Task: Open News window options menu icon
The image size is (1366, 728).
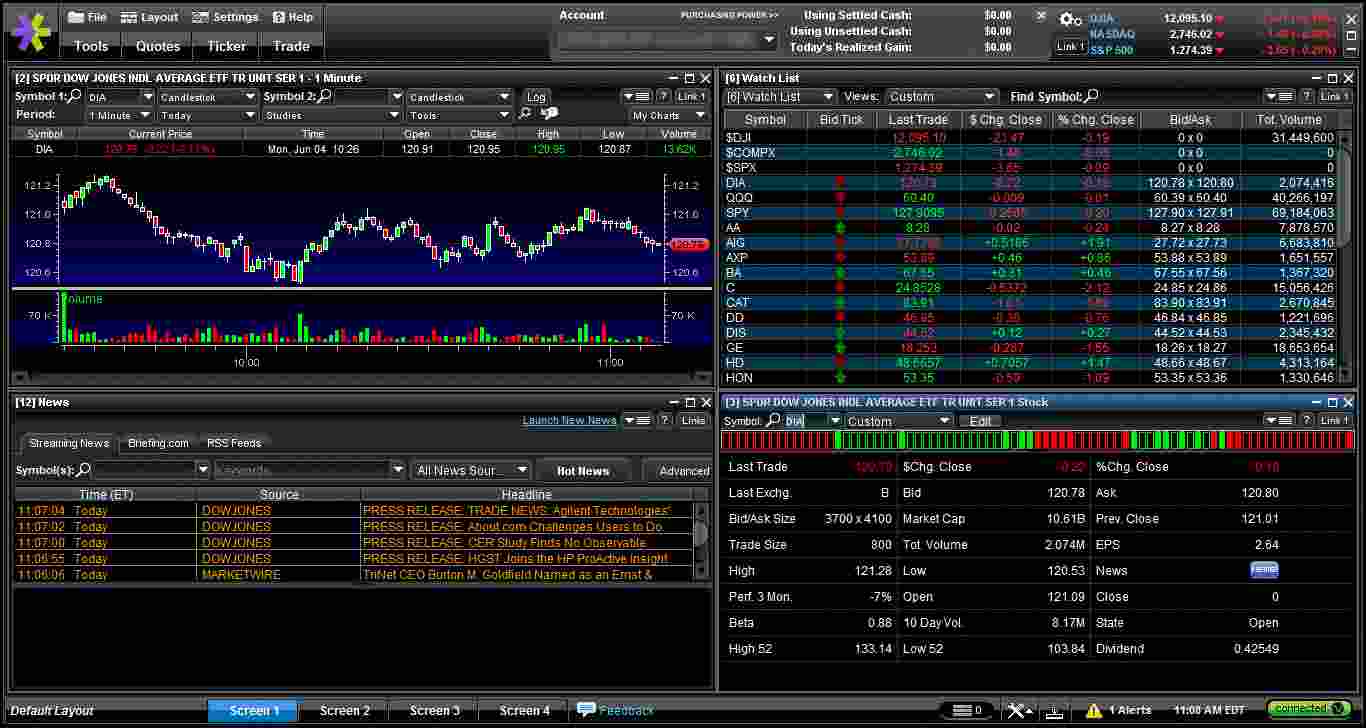Action: click(x=636, y=420)
